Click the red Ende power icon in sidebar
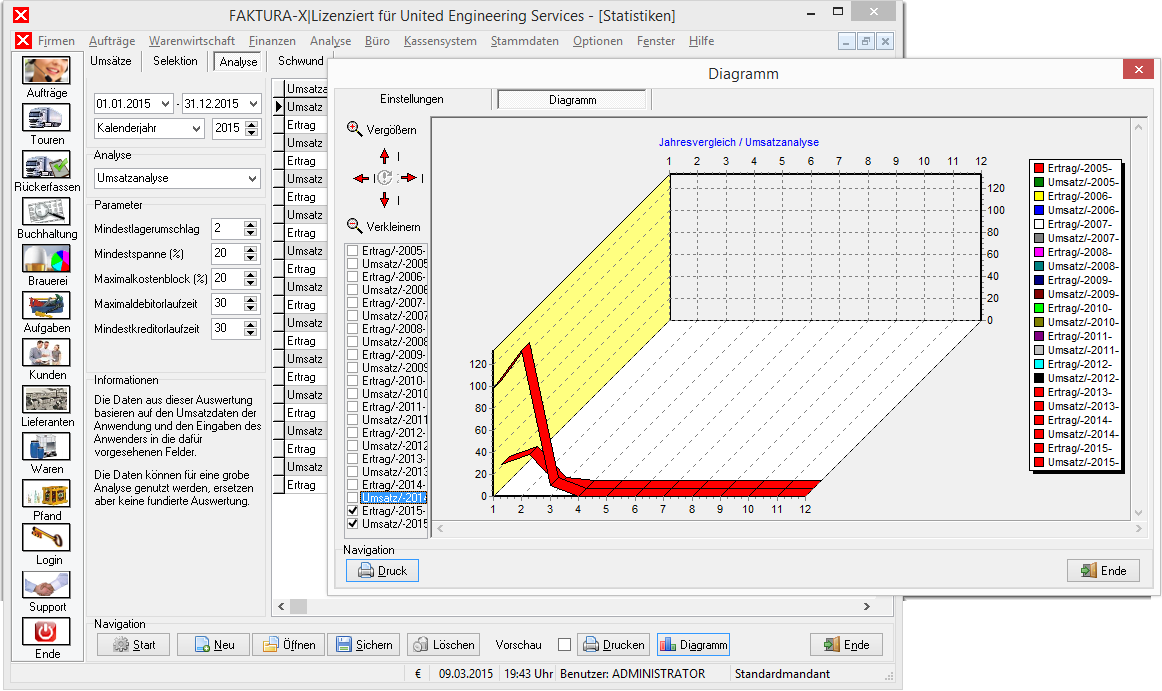The image size is (1162, 691). 46,632
